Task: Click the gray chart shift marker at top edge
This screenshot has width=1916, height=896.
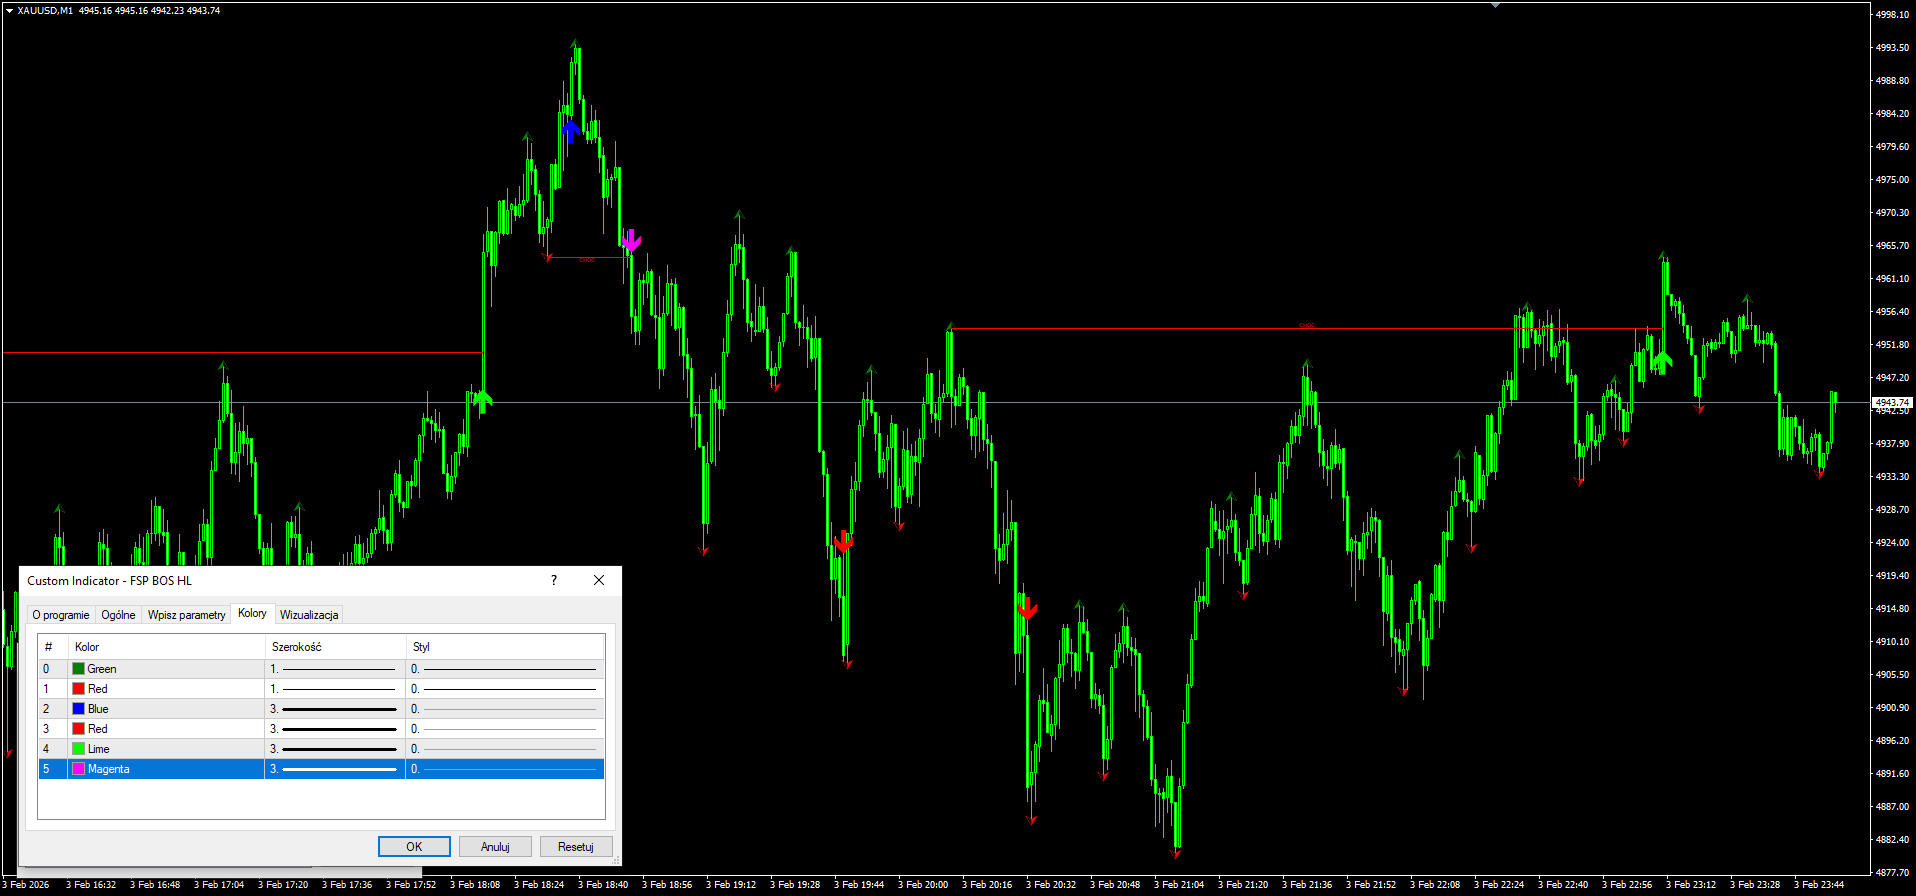Action: (x=1495, y=5)
